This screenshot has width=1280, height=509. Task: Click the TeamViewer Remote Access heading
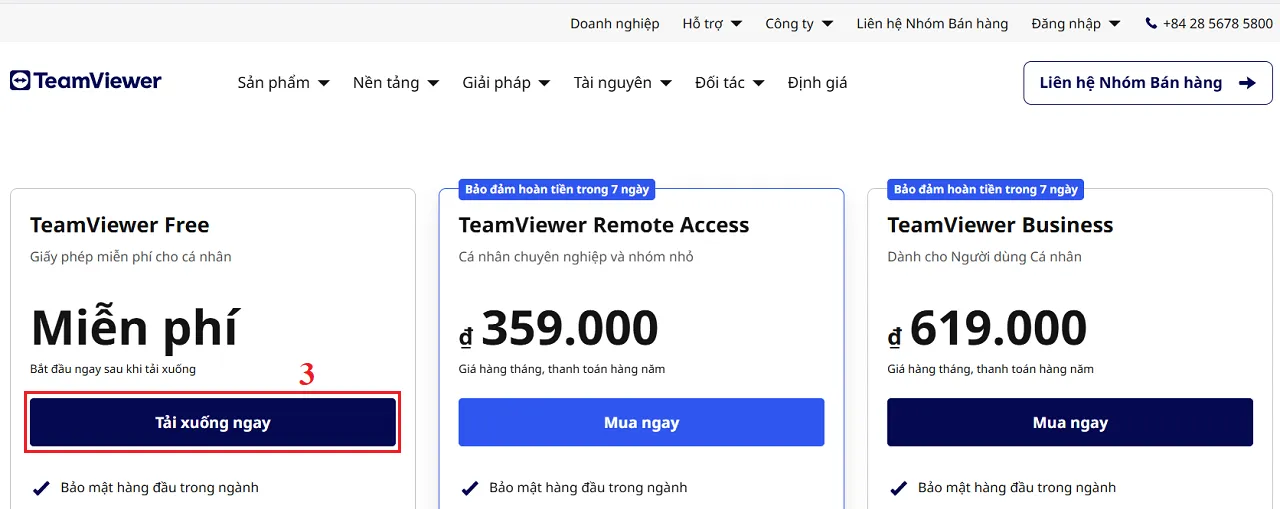[604, 225]
